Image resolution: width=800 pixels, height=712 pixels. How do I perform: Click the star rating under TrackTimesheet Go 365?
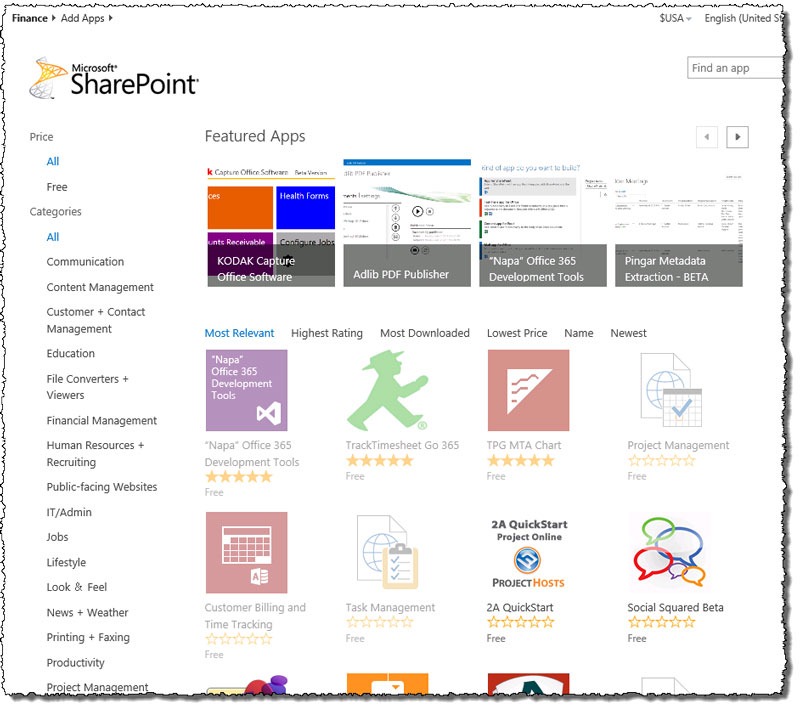point(380,461)
